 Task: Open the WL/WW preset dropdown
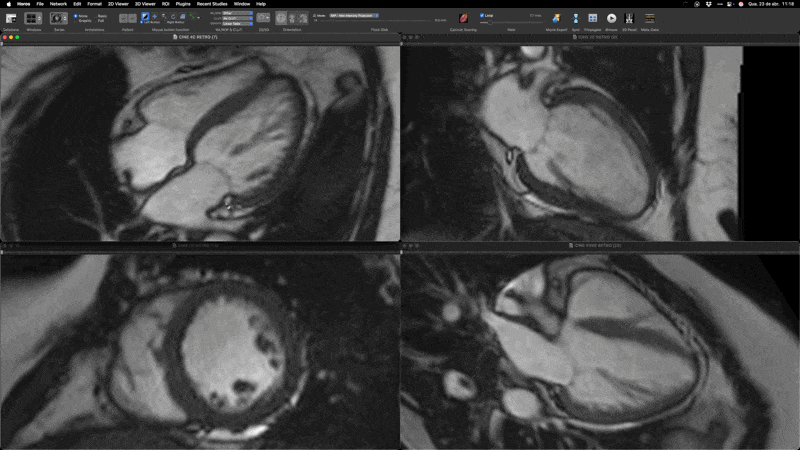[x=237, y=13]
